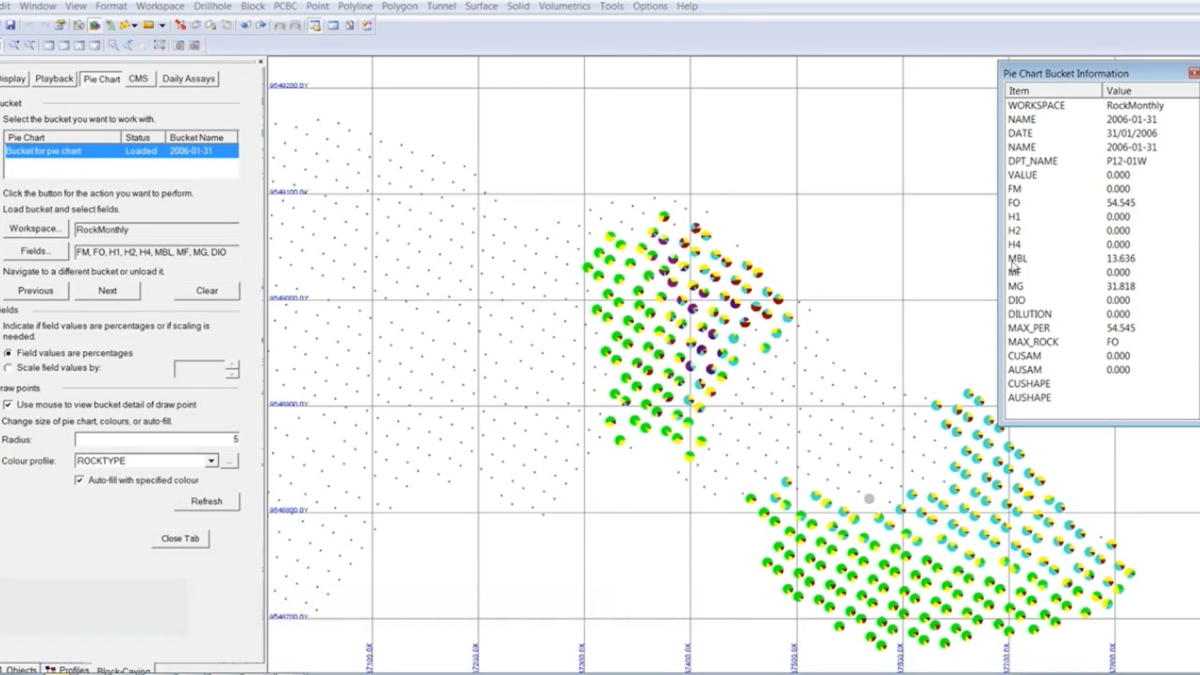Click the blue floppy-disk Save icon
The height and width of the screenshot is (675, 1200).
click(x=10, y=25)
